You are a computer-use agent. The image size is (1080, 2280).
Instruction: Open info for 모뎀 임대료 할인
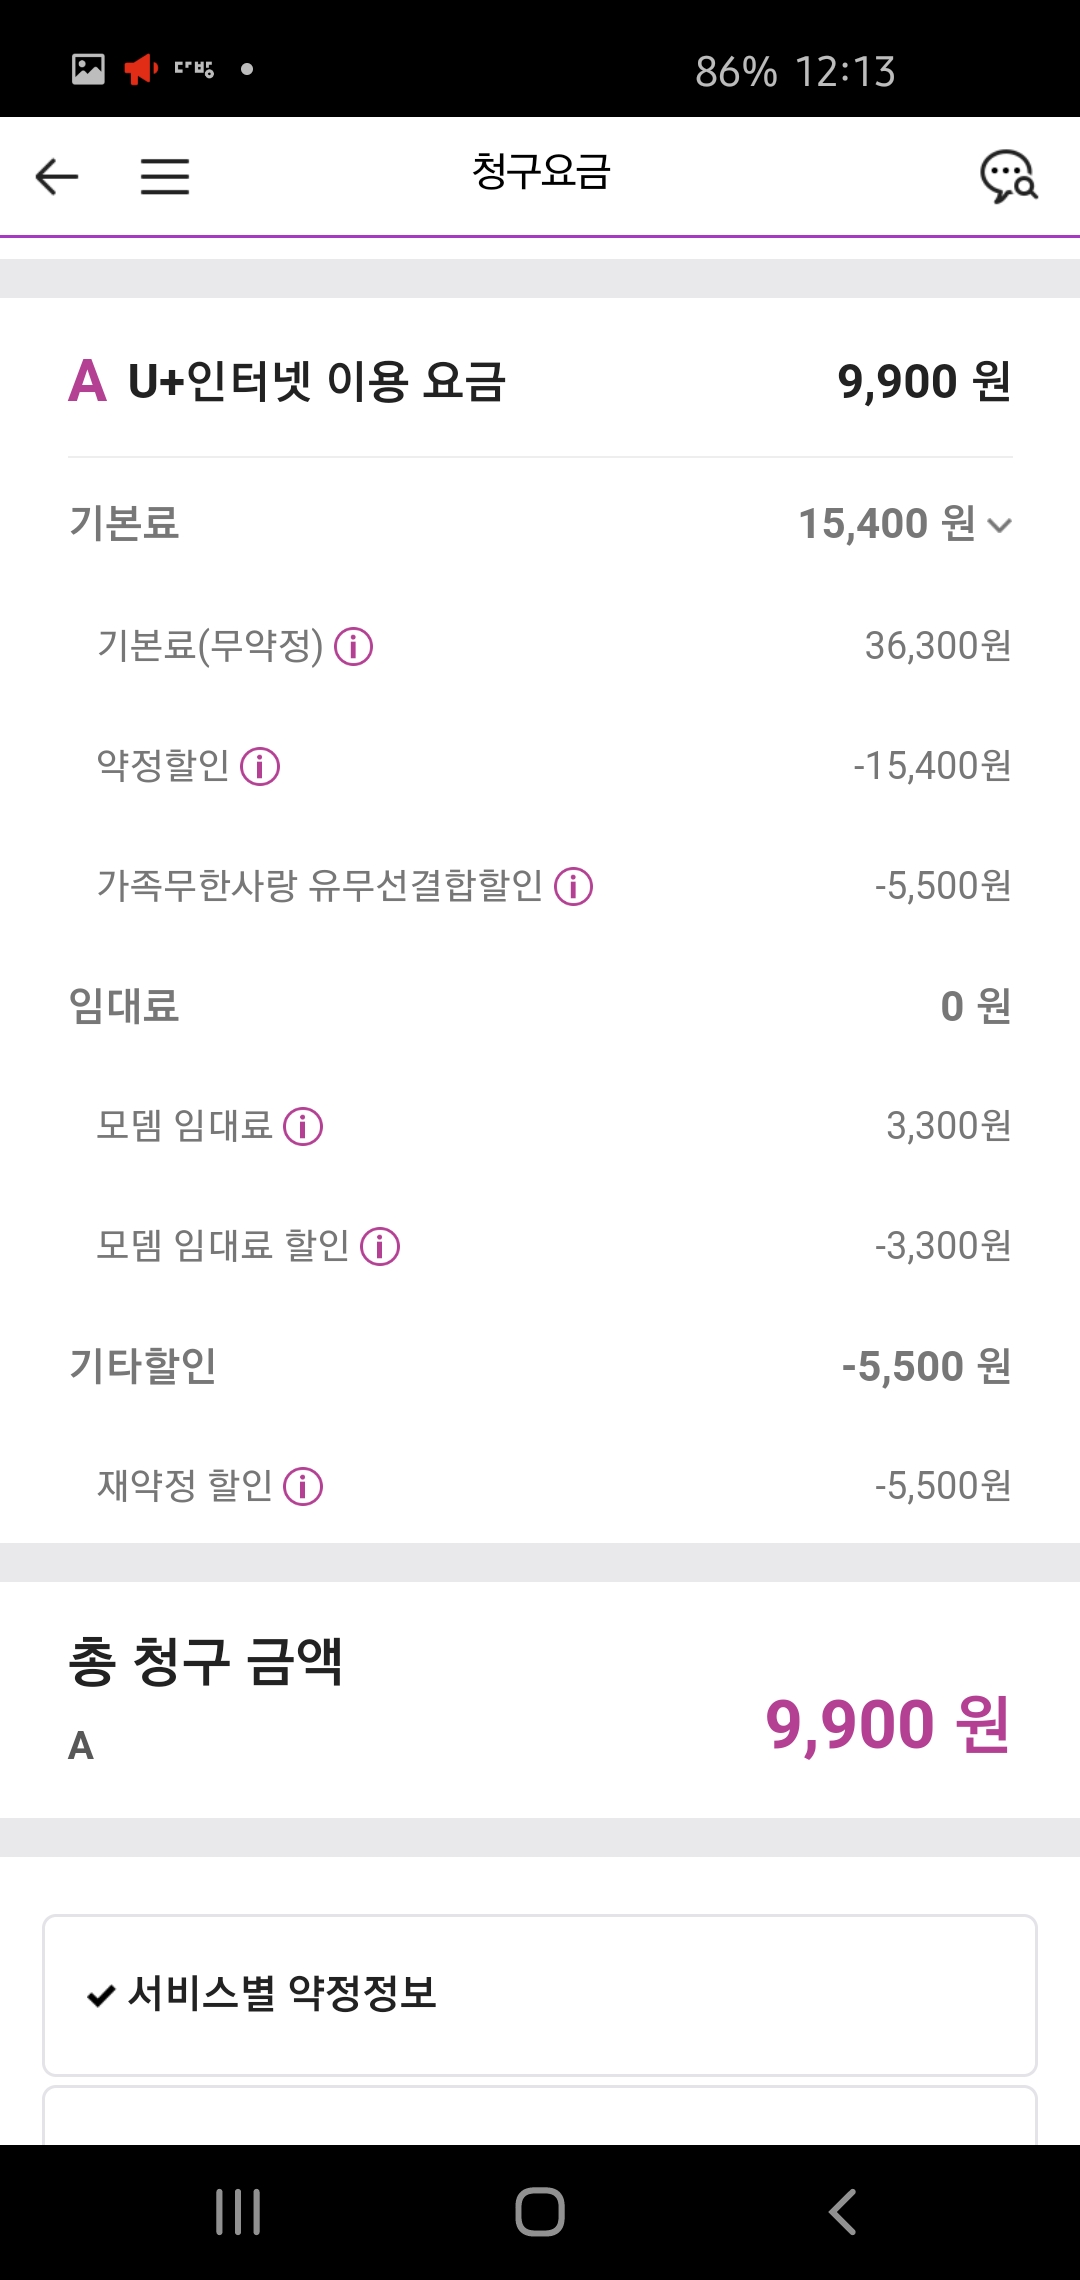(380, 1247)
